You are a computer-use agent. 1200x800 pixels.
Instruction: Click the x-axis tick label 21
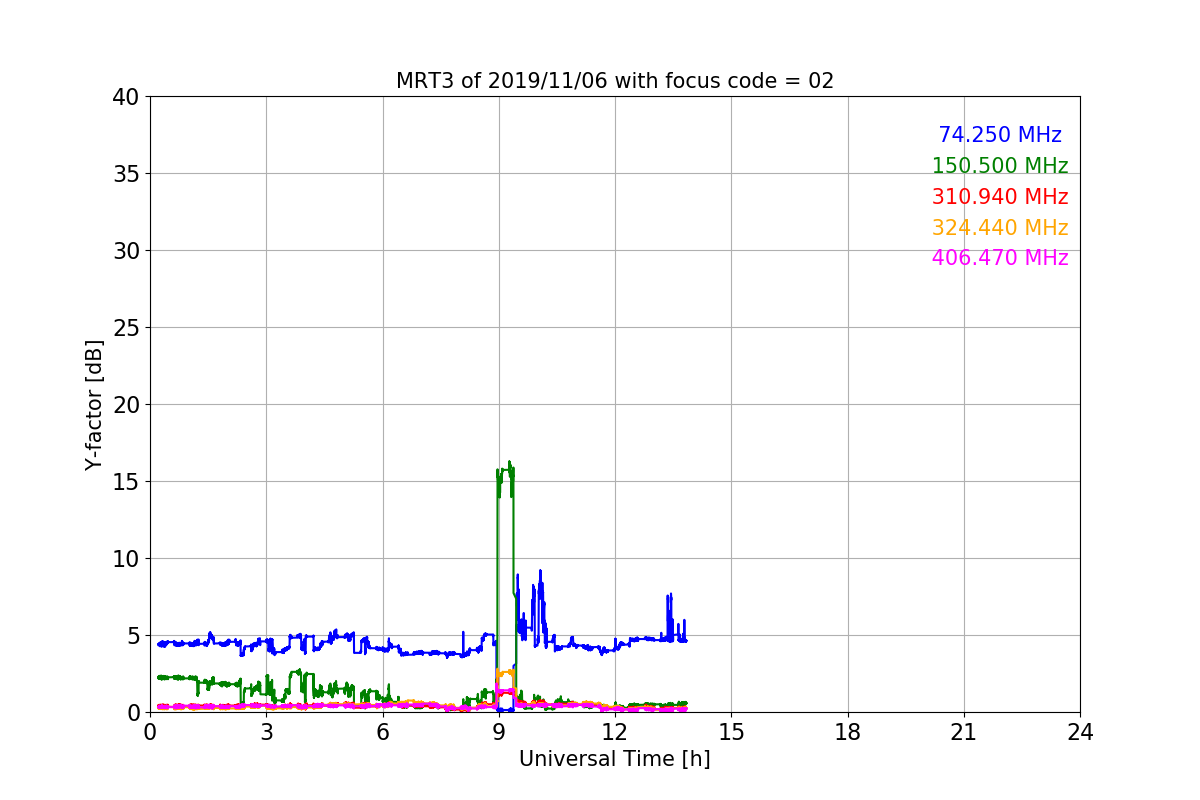click(x=963, y=732)
